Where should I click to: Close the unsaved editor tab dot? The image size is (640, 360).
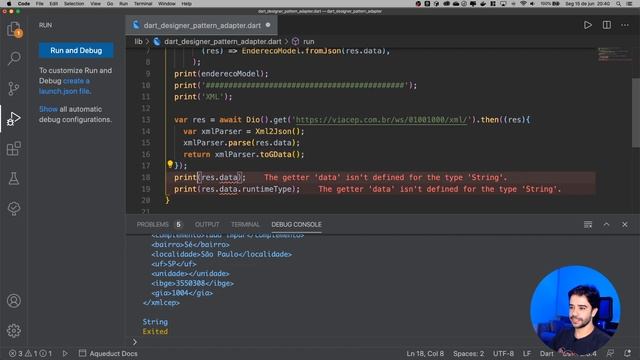(x=268, y=25)
